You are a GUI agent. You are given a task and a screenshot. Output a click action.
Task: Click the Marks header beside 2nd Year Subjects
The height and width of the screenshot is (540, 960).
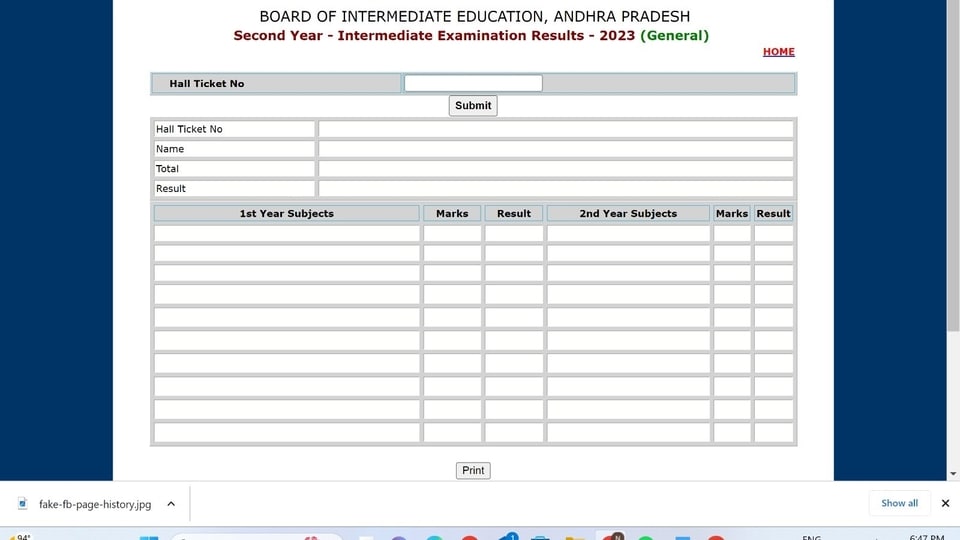[x=732, y=214]
